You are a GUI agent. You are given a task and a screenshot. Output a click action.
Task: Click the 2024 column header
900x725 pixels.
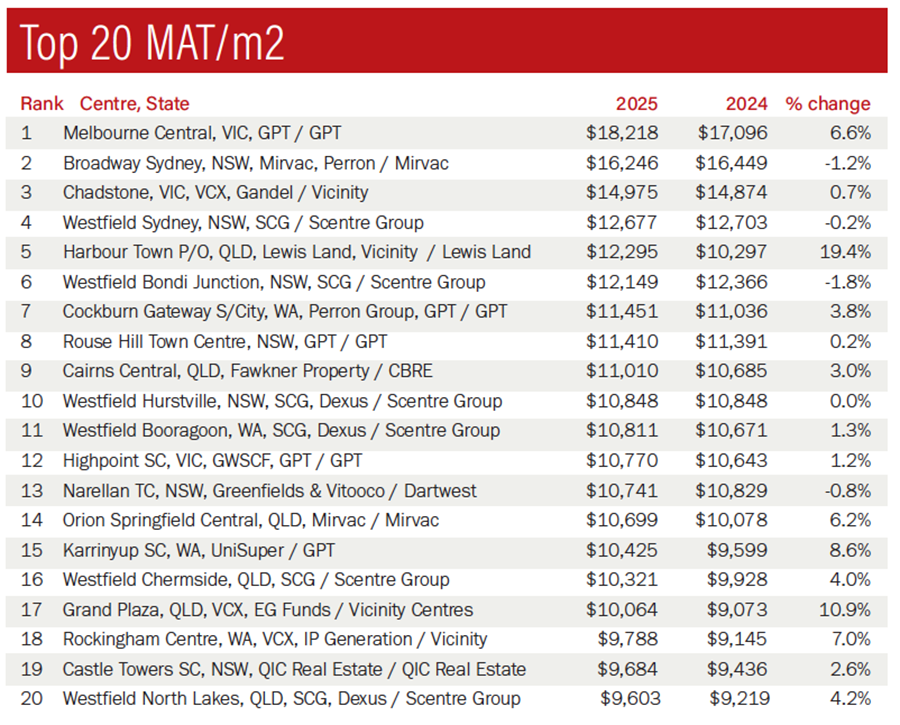[747, 104]
